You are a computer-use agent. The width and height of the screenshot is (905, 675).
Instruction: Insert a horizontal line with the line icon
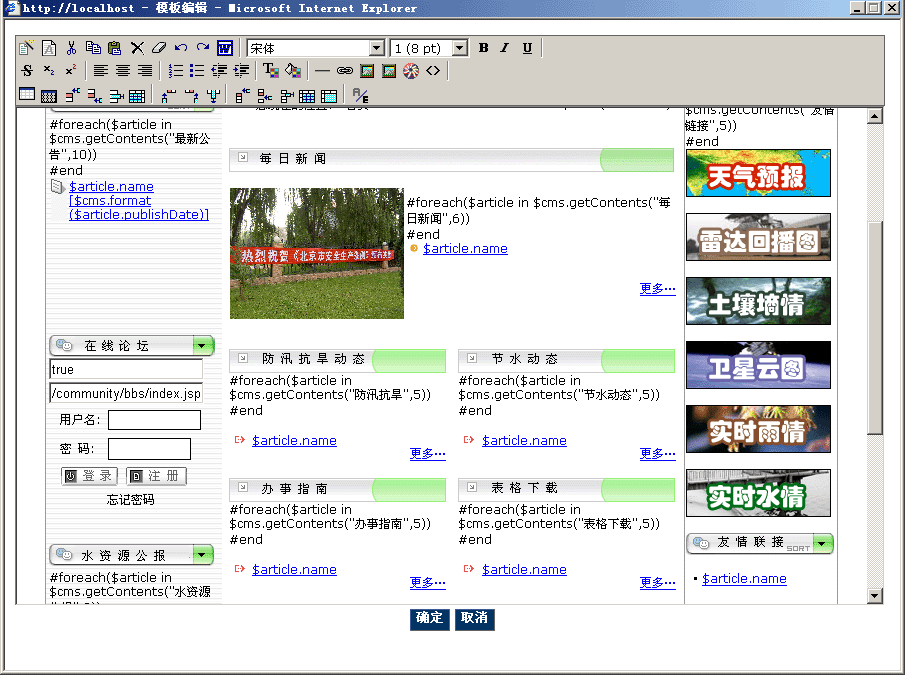[x=322, y=70]
